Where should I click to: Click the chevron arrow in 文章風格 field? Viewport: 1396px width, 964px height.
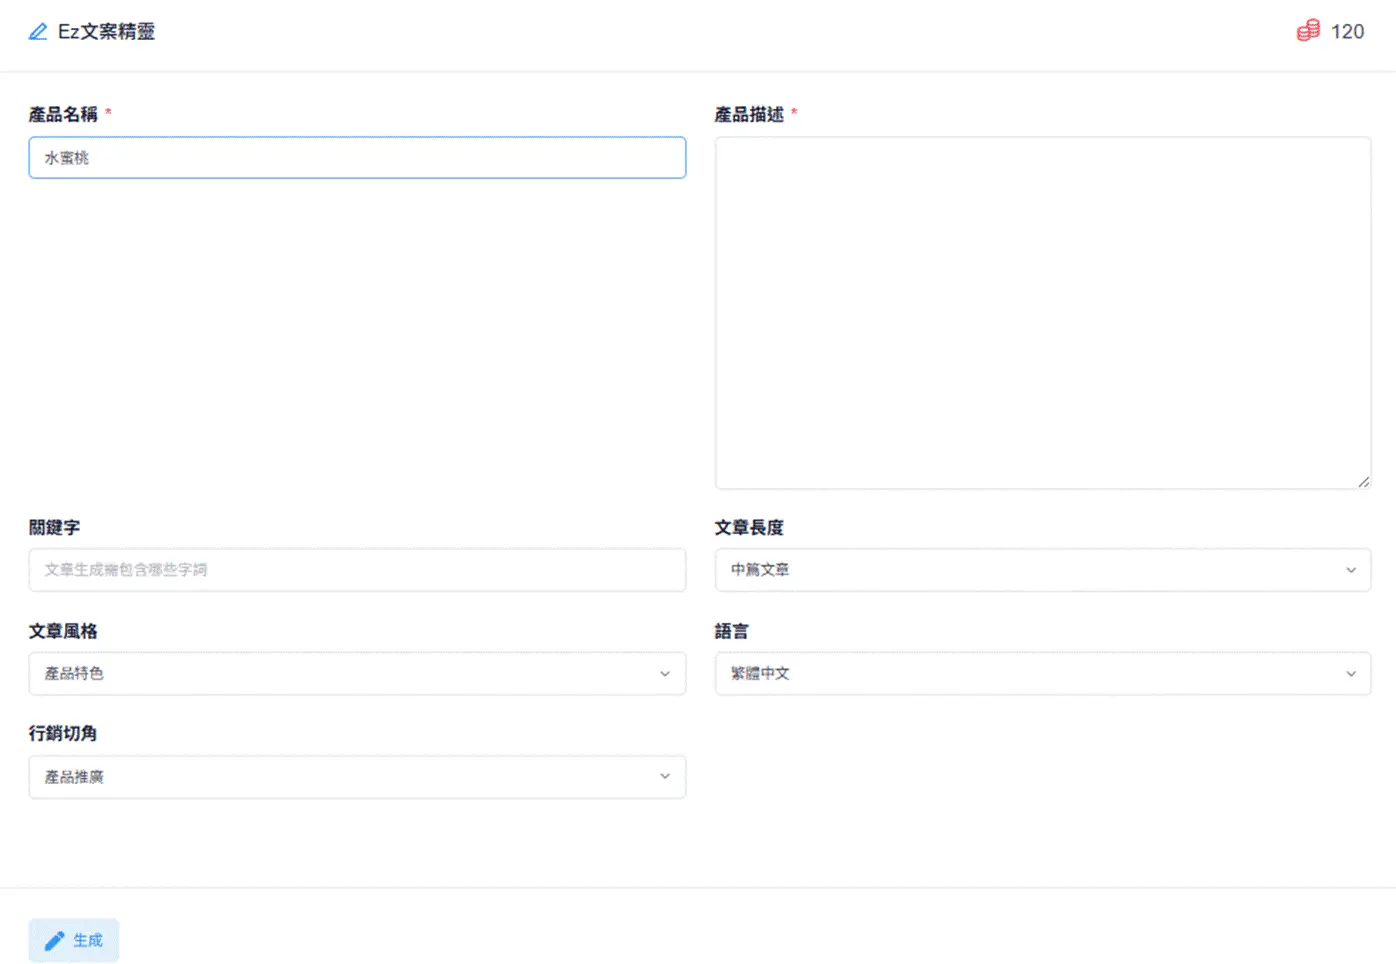coord(665,674)
